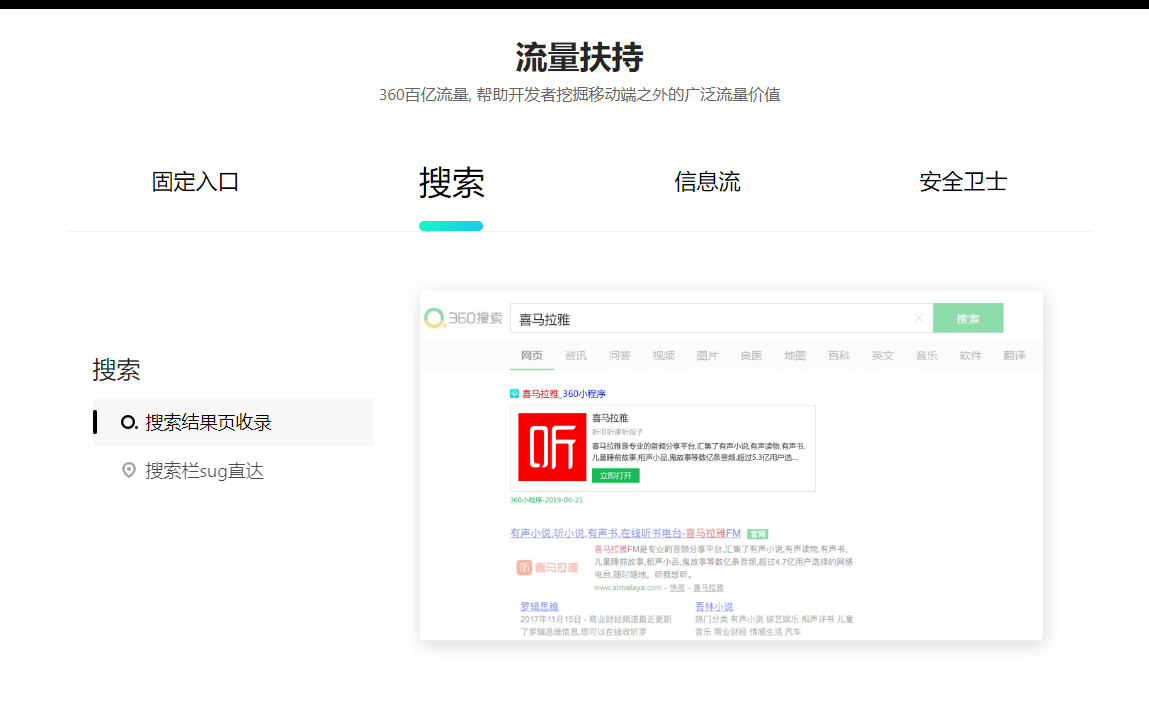The height and width of the screenshot is (707, 1149).
Task: Open the 罗辑思维 sub-link
Action: point(539,607)
